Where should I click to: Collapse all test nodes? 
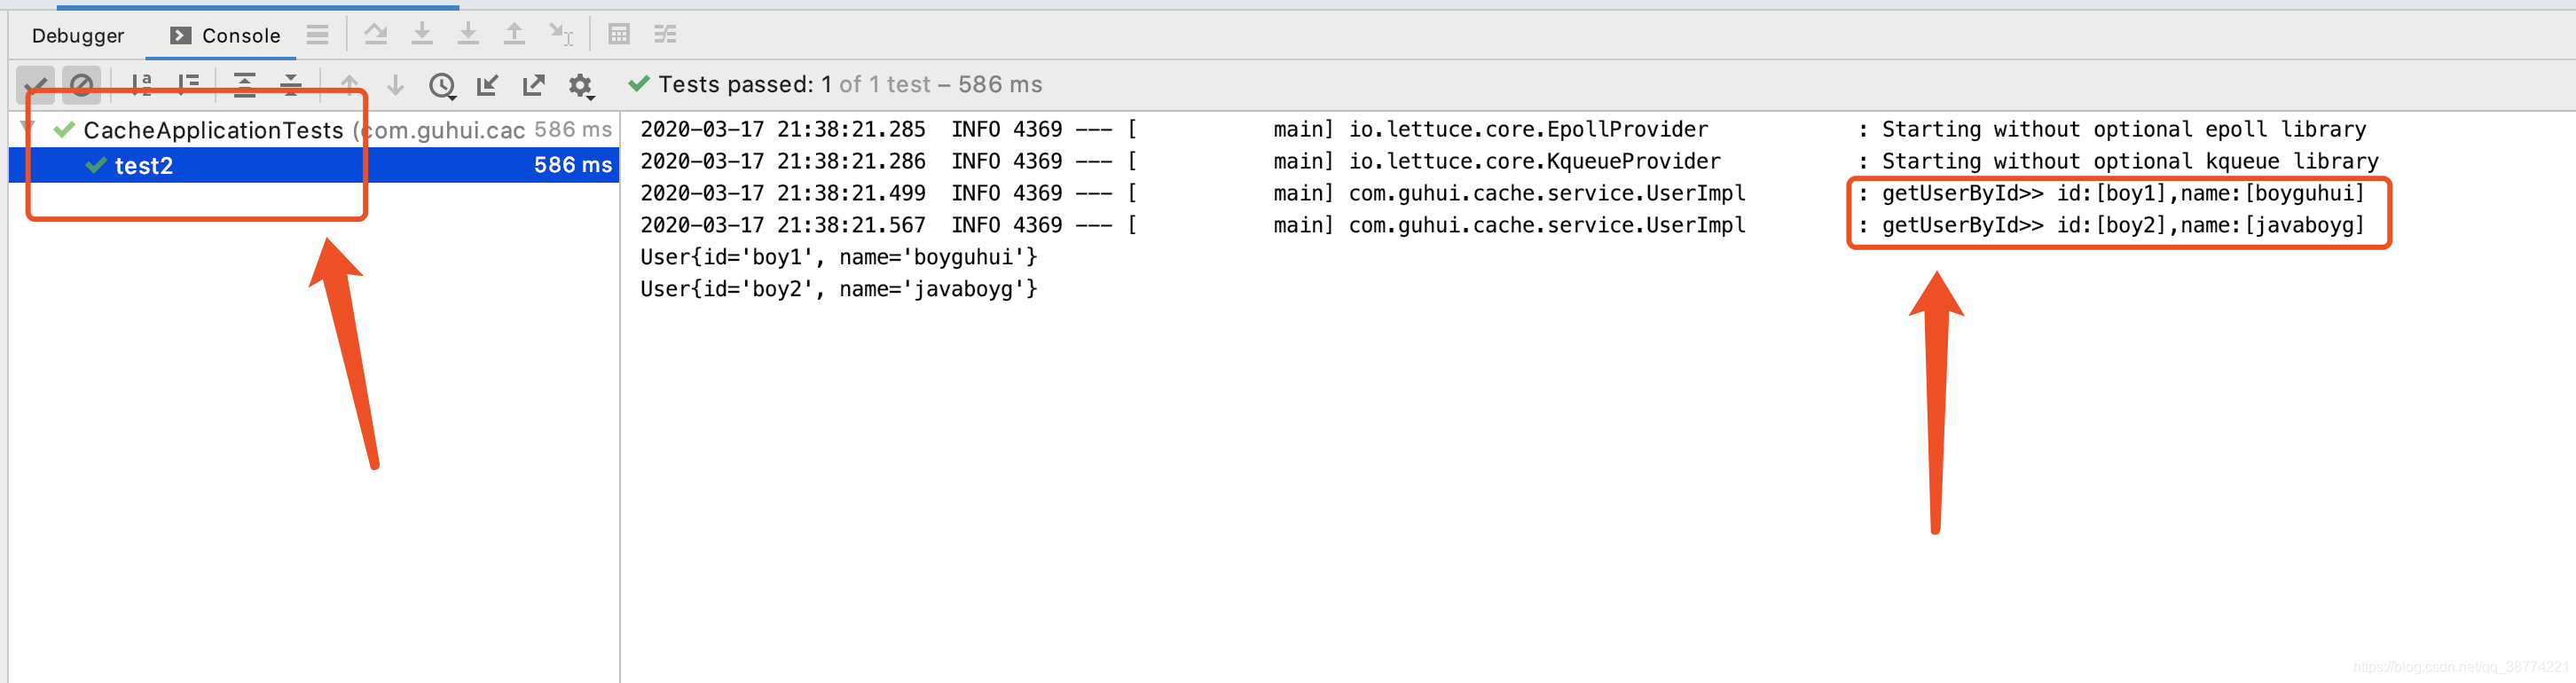(291, 85)
